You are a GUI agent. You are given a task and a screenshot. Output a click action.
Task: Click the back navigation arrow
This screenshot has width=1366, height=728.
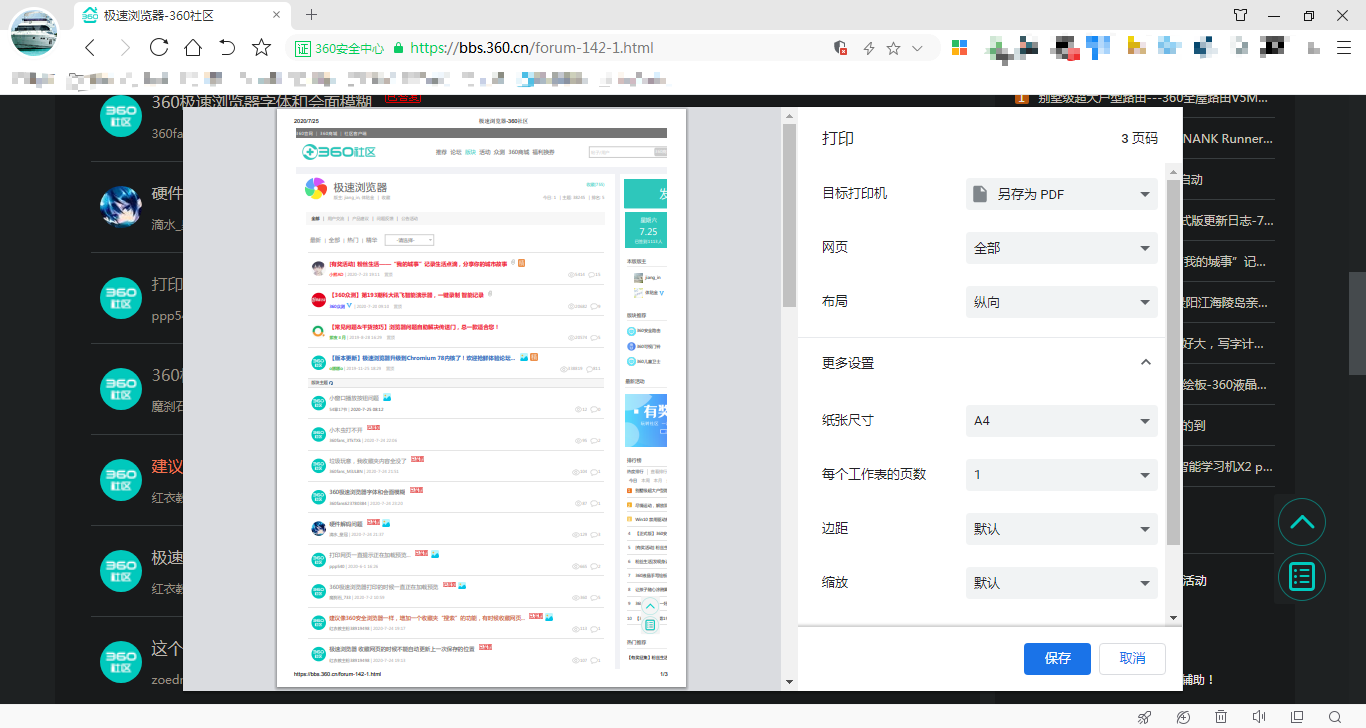click(90, 47)
